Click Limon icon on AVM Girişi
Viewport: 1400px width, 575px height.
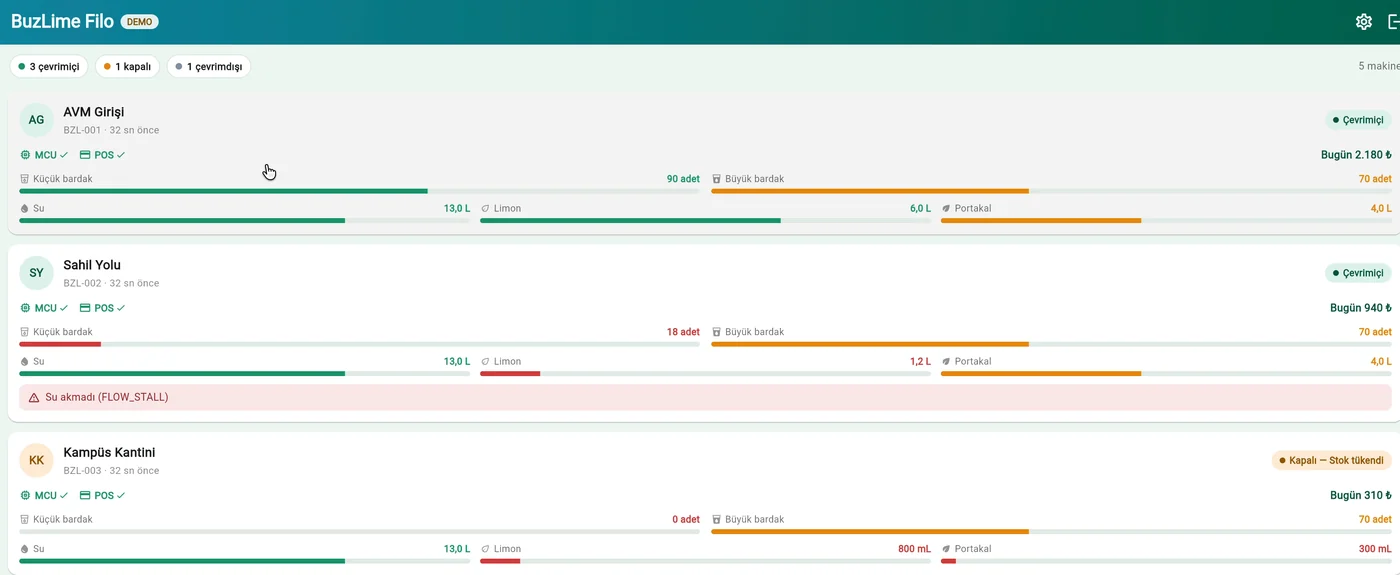(486, 208)
